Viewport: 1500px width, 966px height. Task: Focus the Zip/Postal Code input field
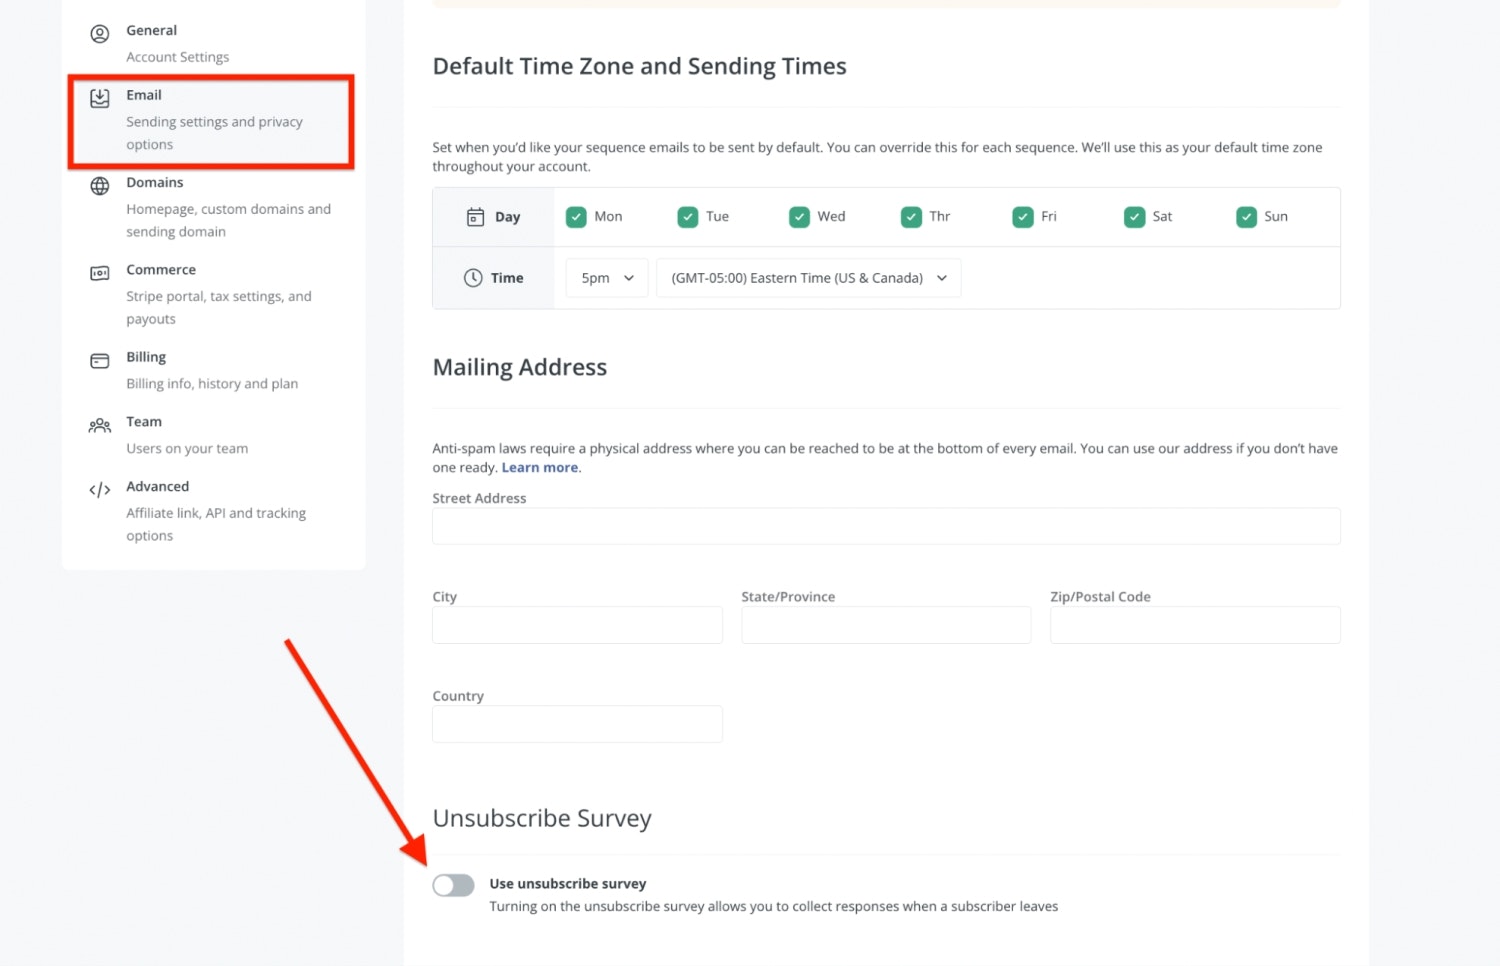coord(1194,625)
